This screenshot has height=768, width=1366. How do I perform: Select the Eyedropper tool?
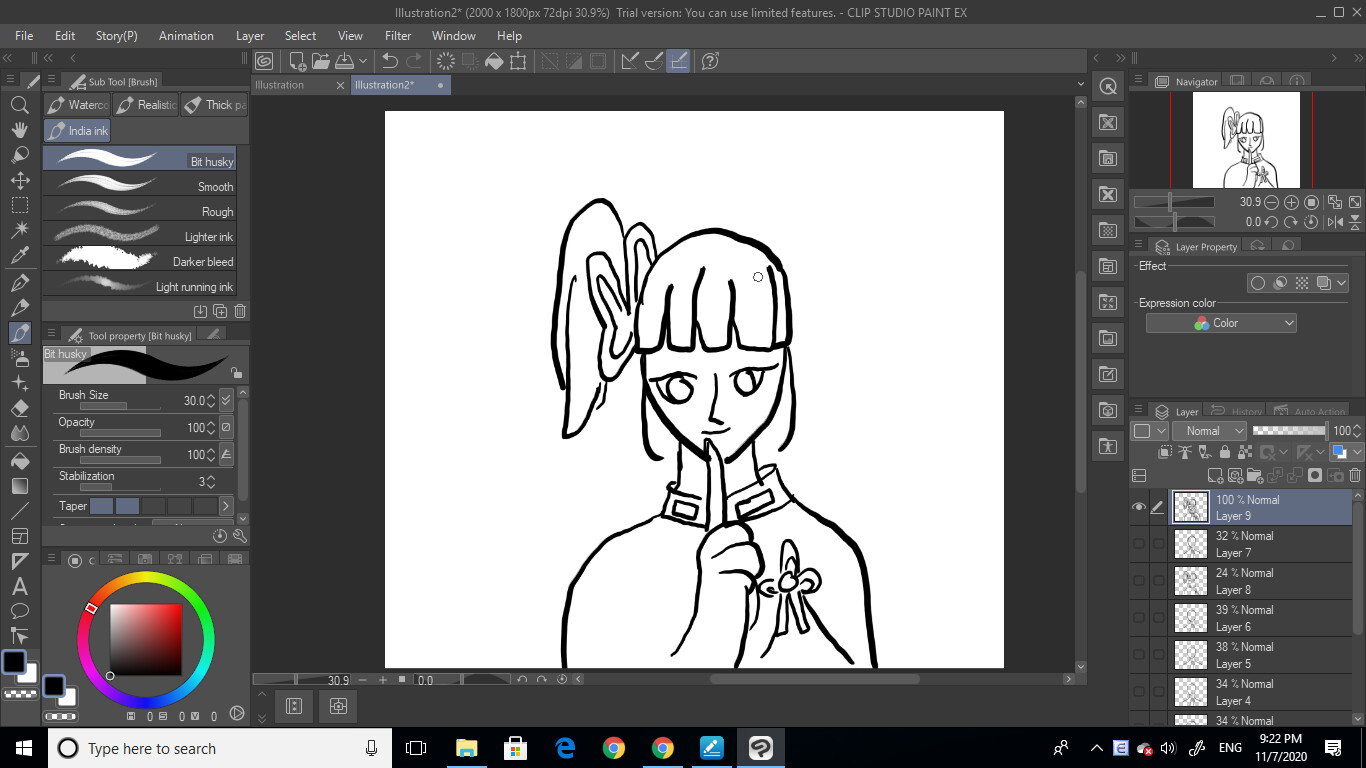point(19,256)
